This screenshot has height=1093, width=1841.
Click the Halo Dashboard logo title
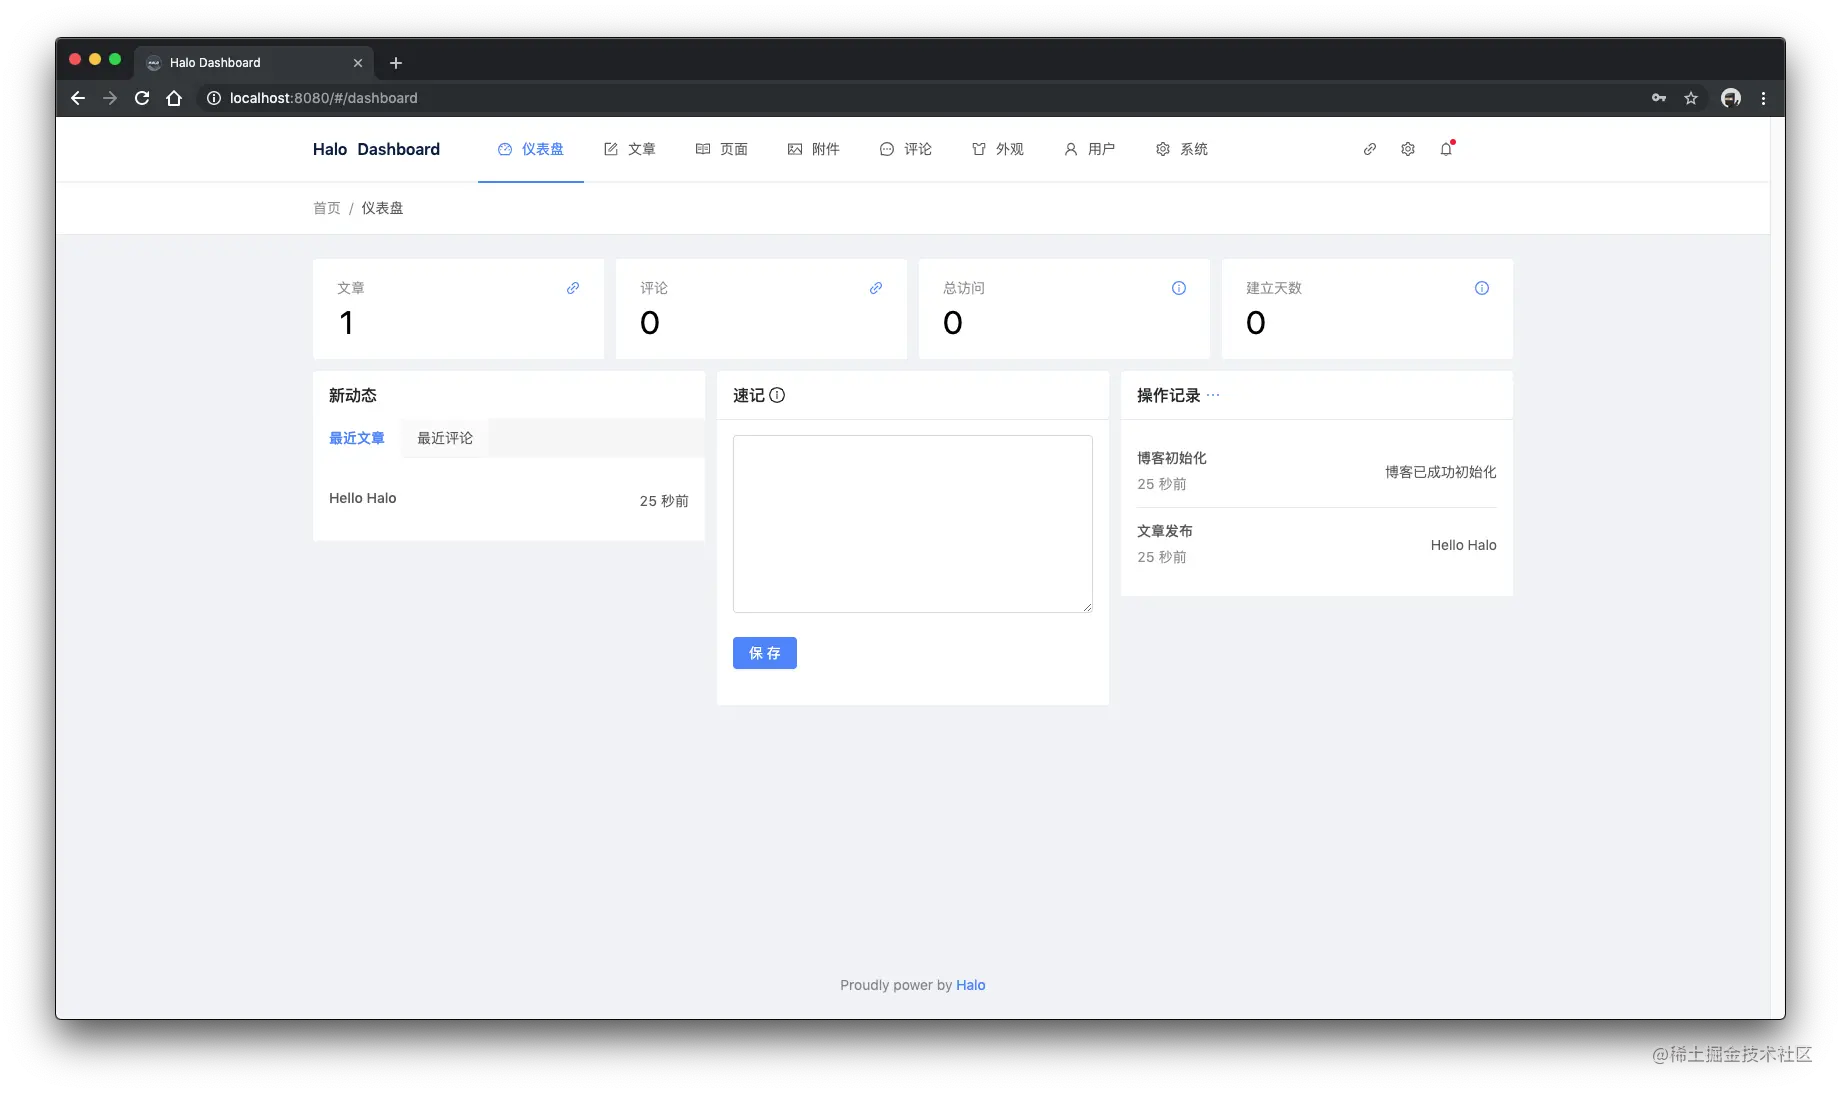click(x=376, y=149)
